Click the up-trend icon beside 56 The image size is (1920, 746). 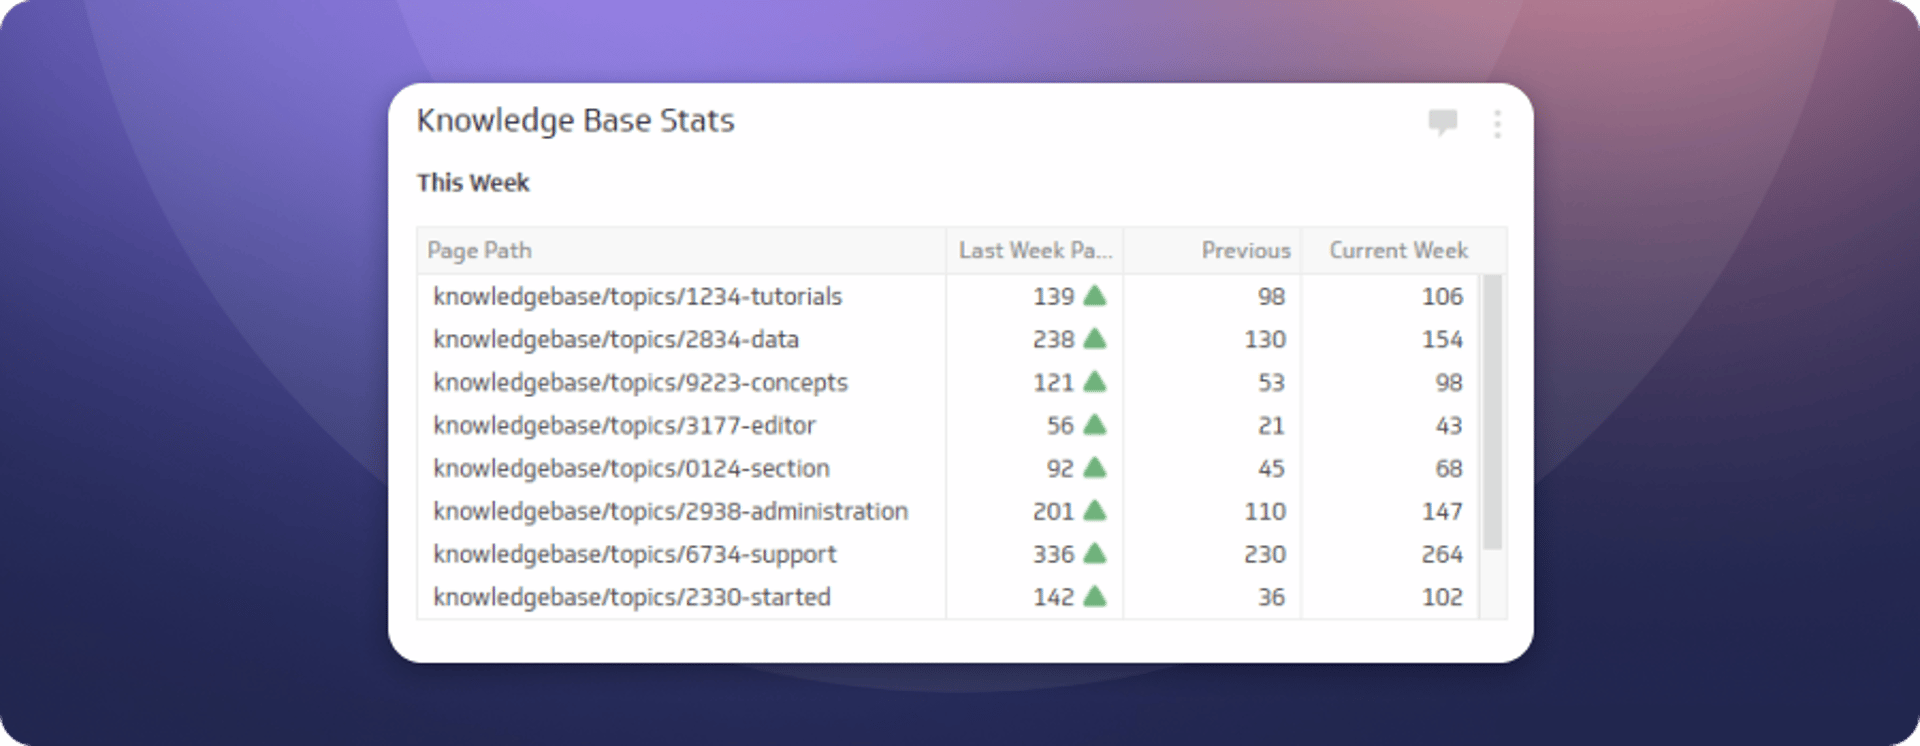point(1095,425)
